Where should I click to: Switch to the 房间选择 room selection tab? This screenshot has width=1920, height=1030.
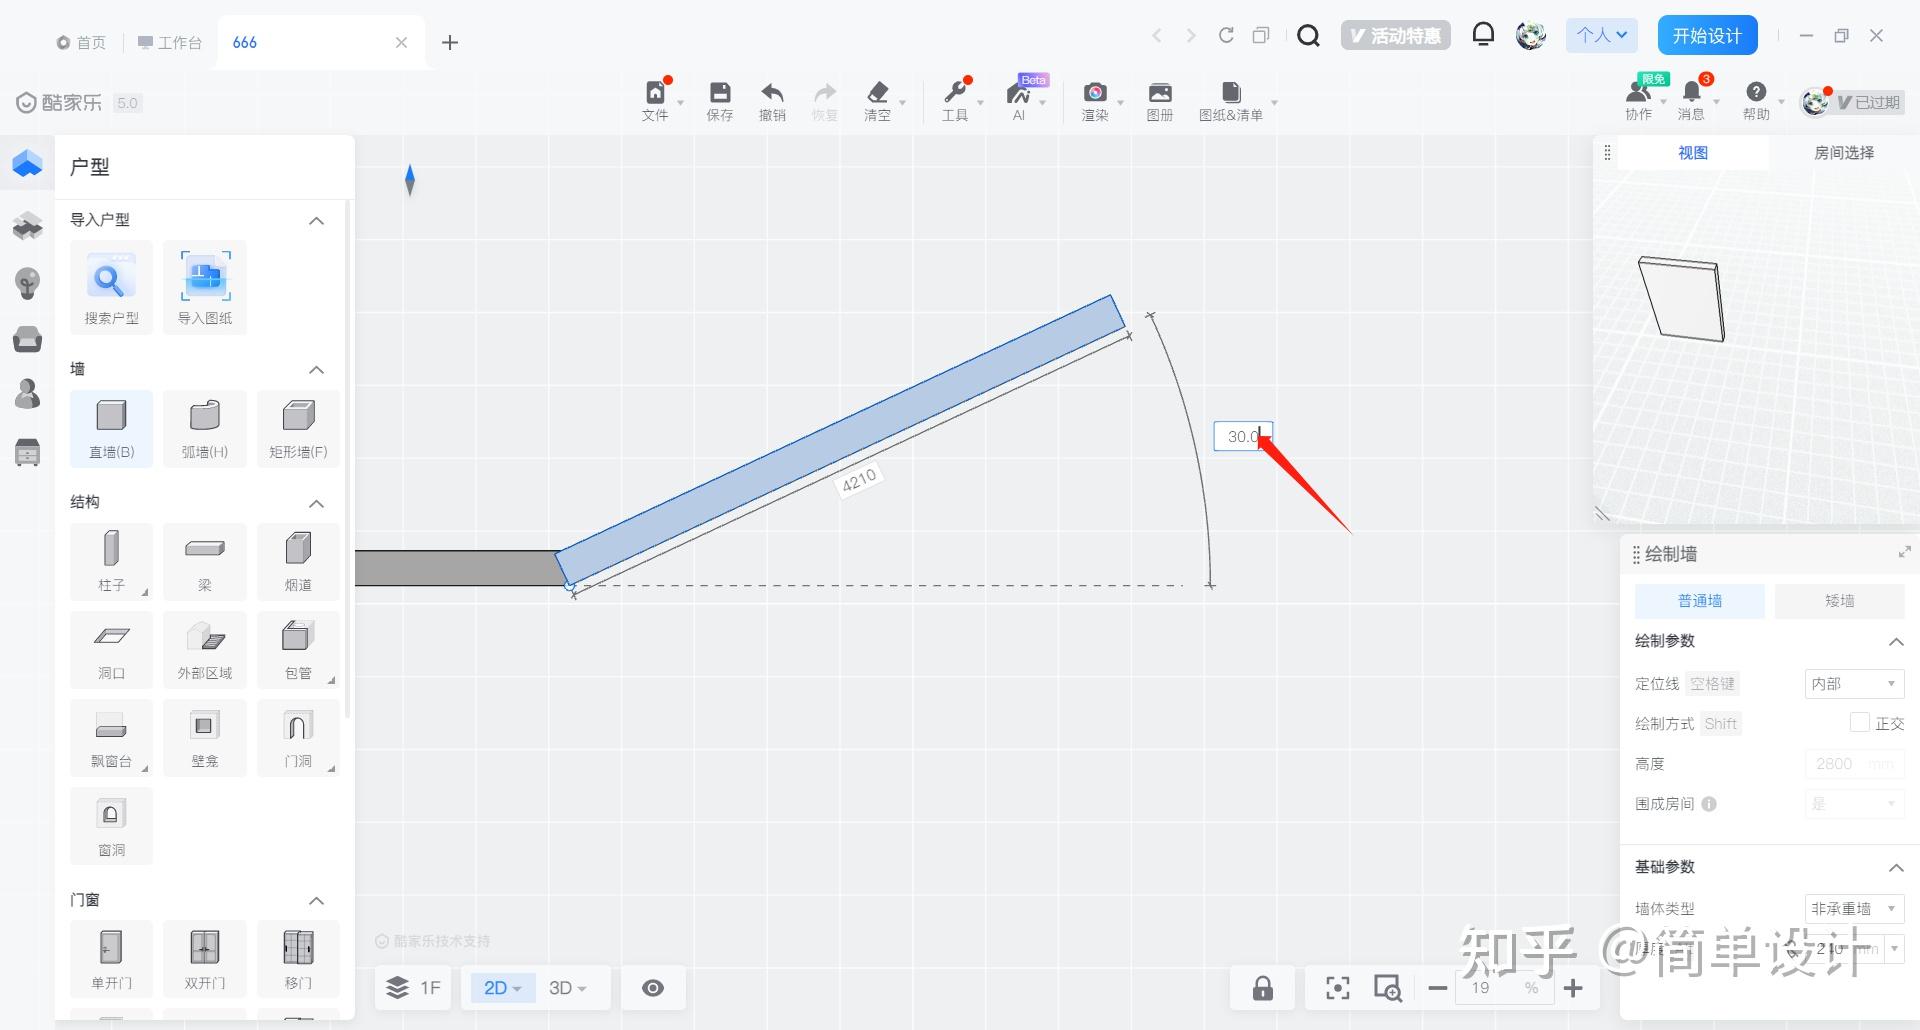(1844, 153)
